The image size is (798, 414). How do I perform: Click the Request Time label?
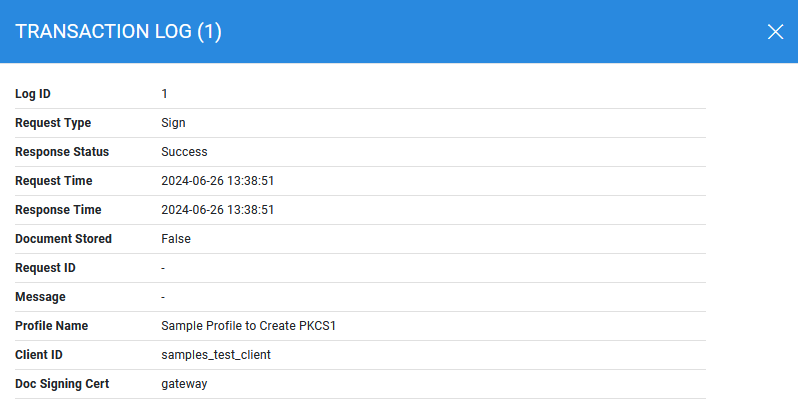54,181
